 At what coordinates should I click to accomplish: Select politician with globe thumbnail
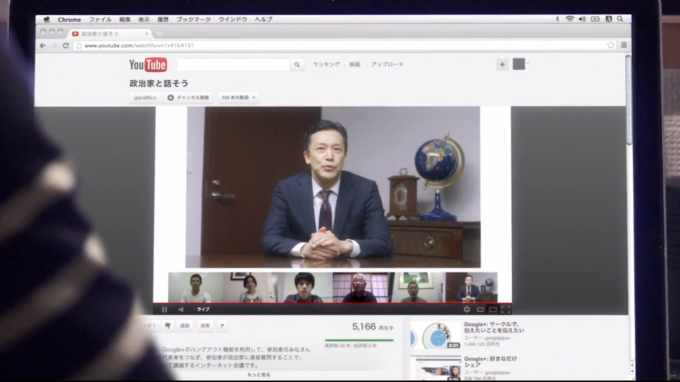tap(471, 287)
